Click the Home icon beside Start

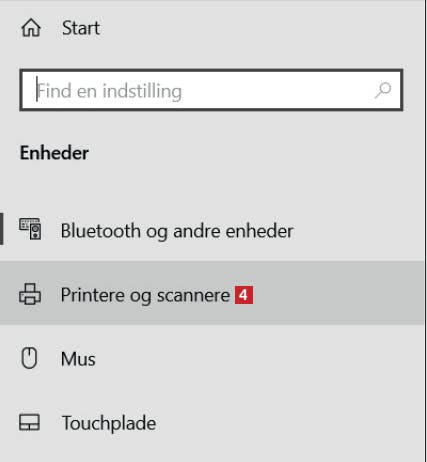click(31, 28)
